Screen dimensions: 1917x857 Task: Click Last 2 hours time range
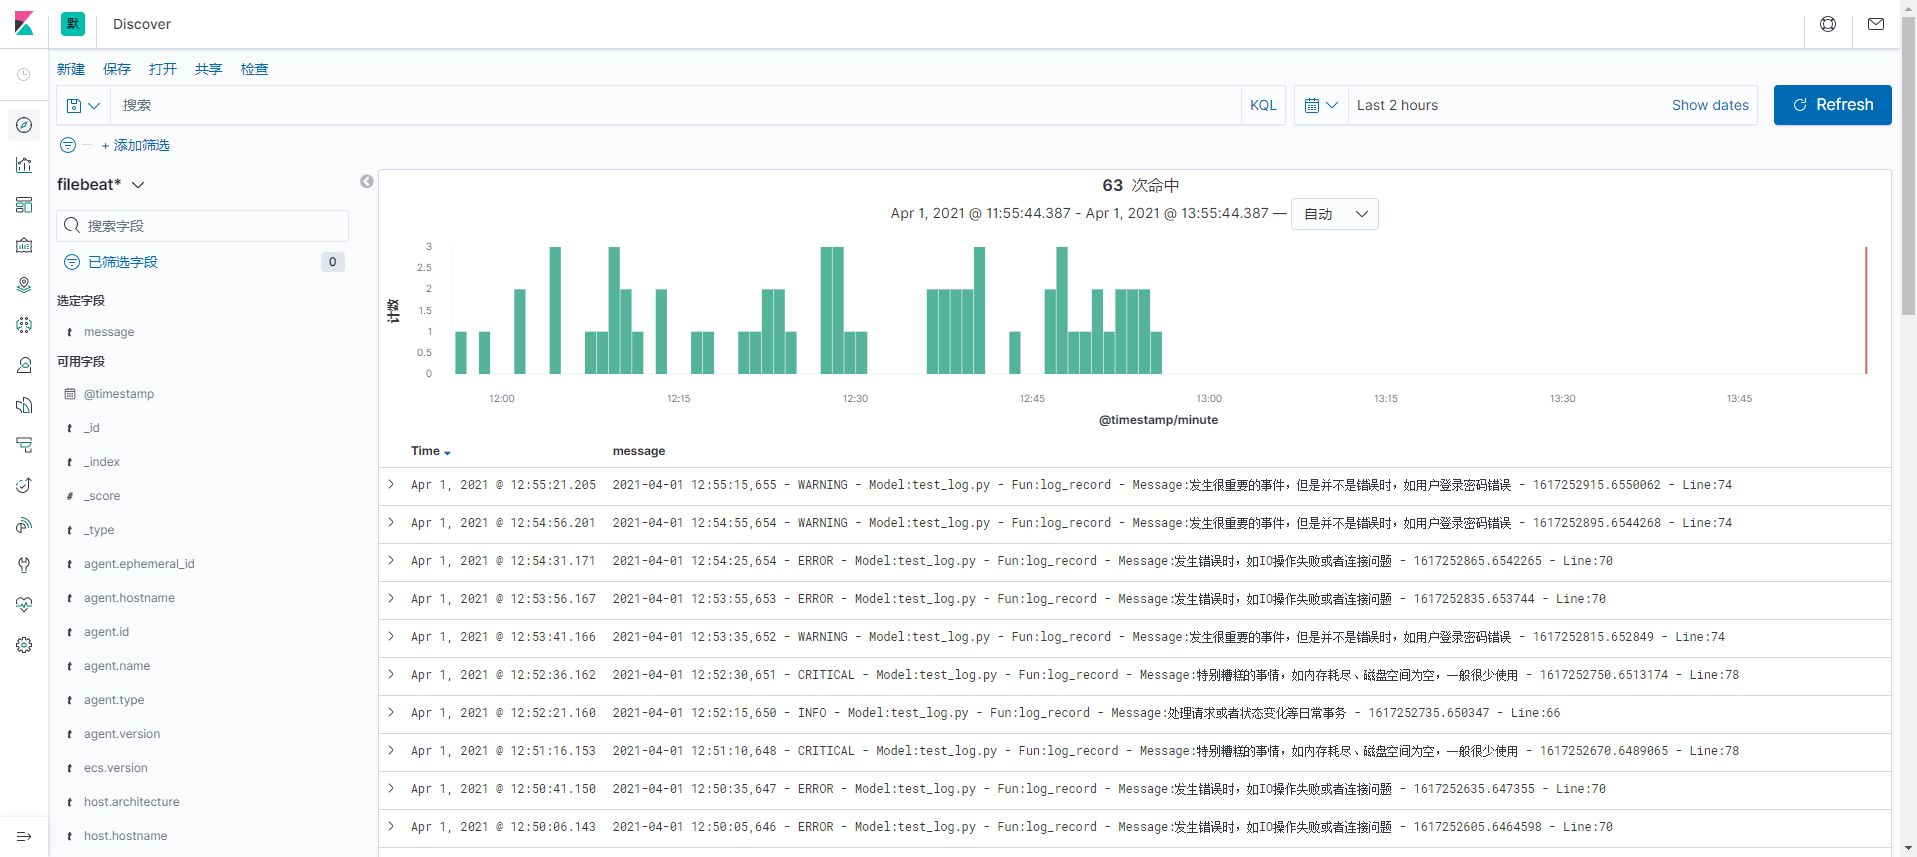pyautogui.click(x=1397, y=105)
